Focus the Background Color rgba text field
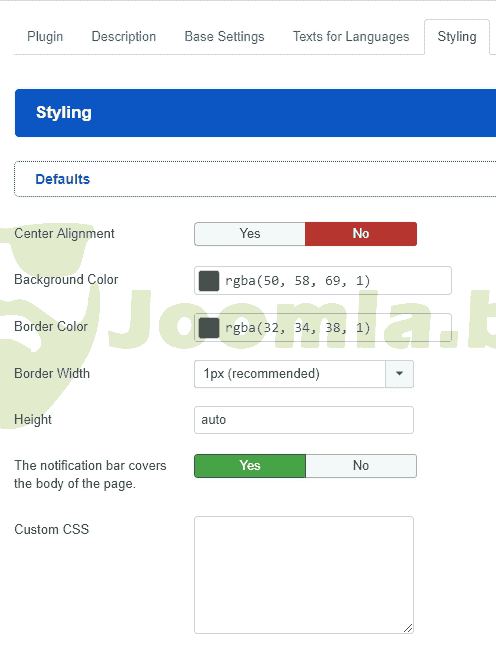 tap(323, 281)
